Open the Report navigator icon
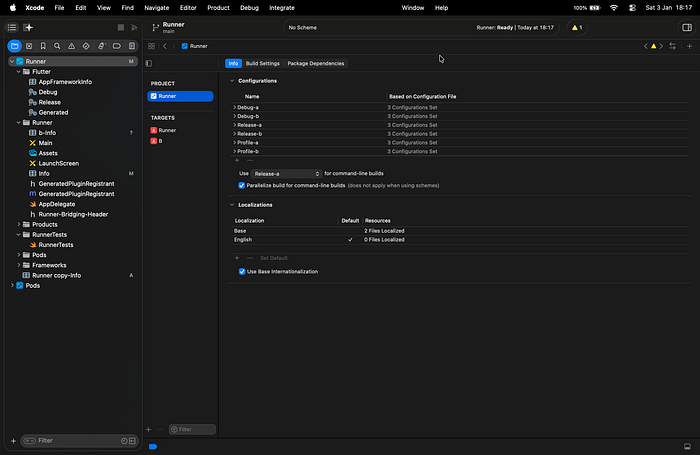 coord(132,46)
